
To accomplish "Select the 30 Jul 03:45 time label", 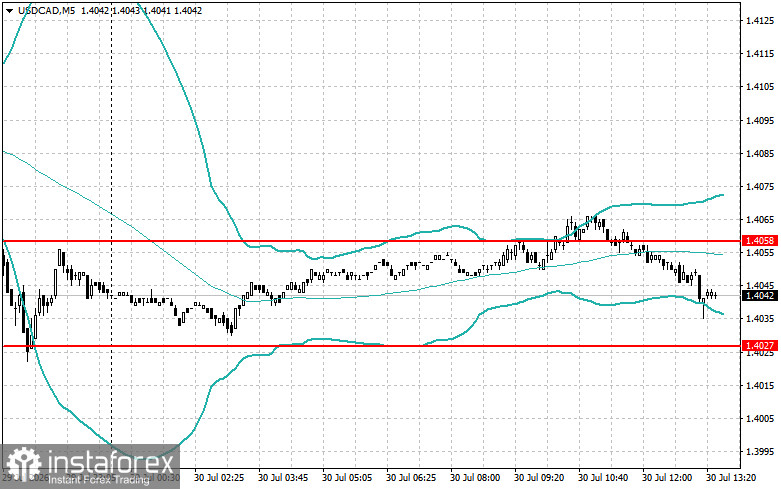I will 283,478.
